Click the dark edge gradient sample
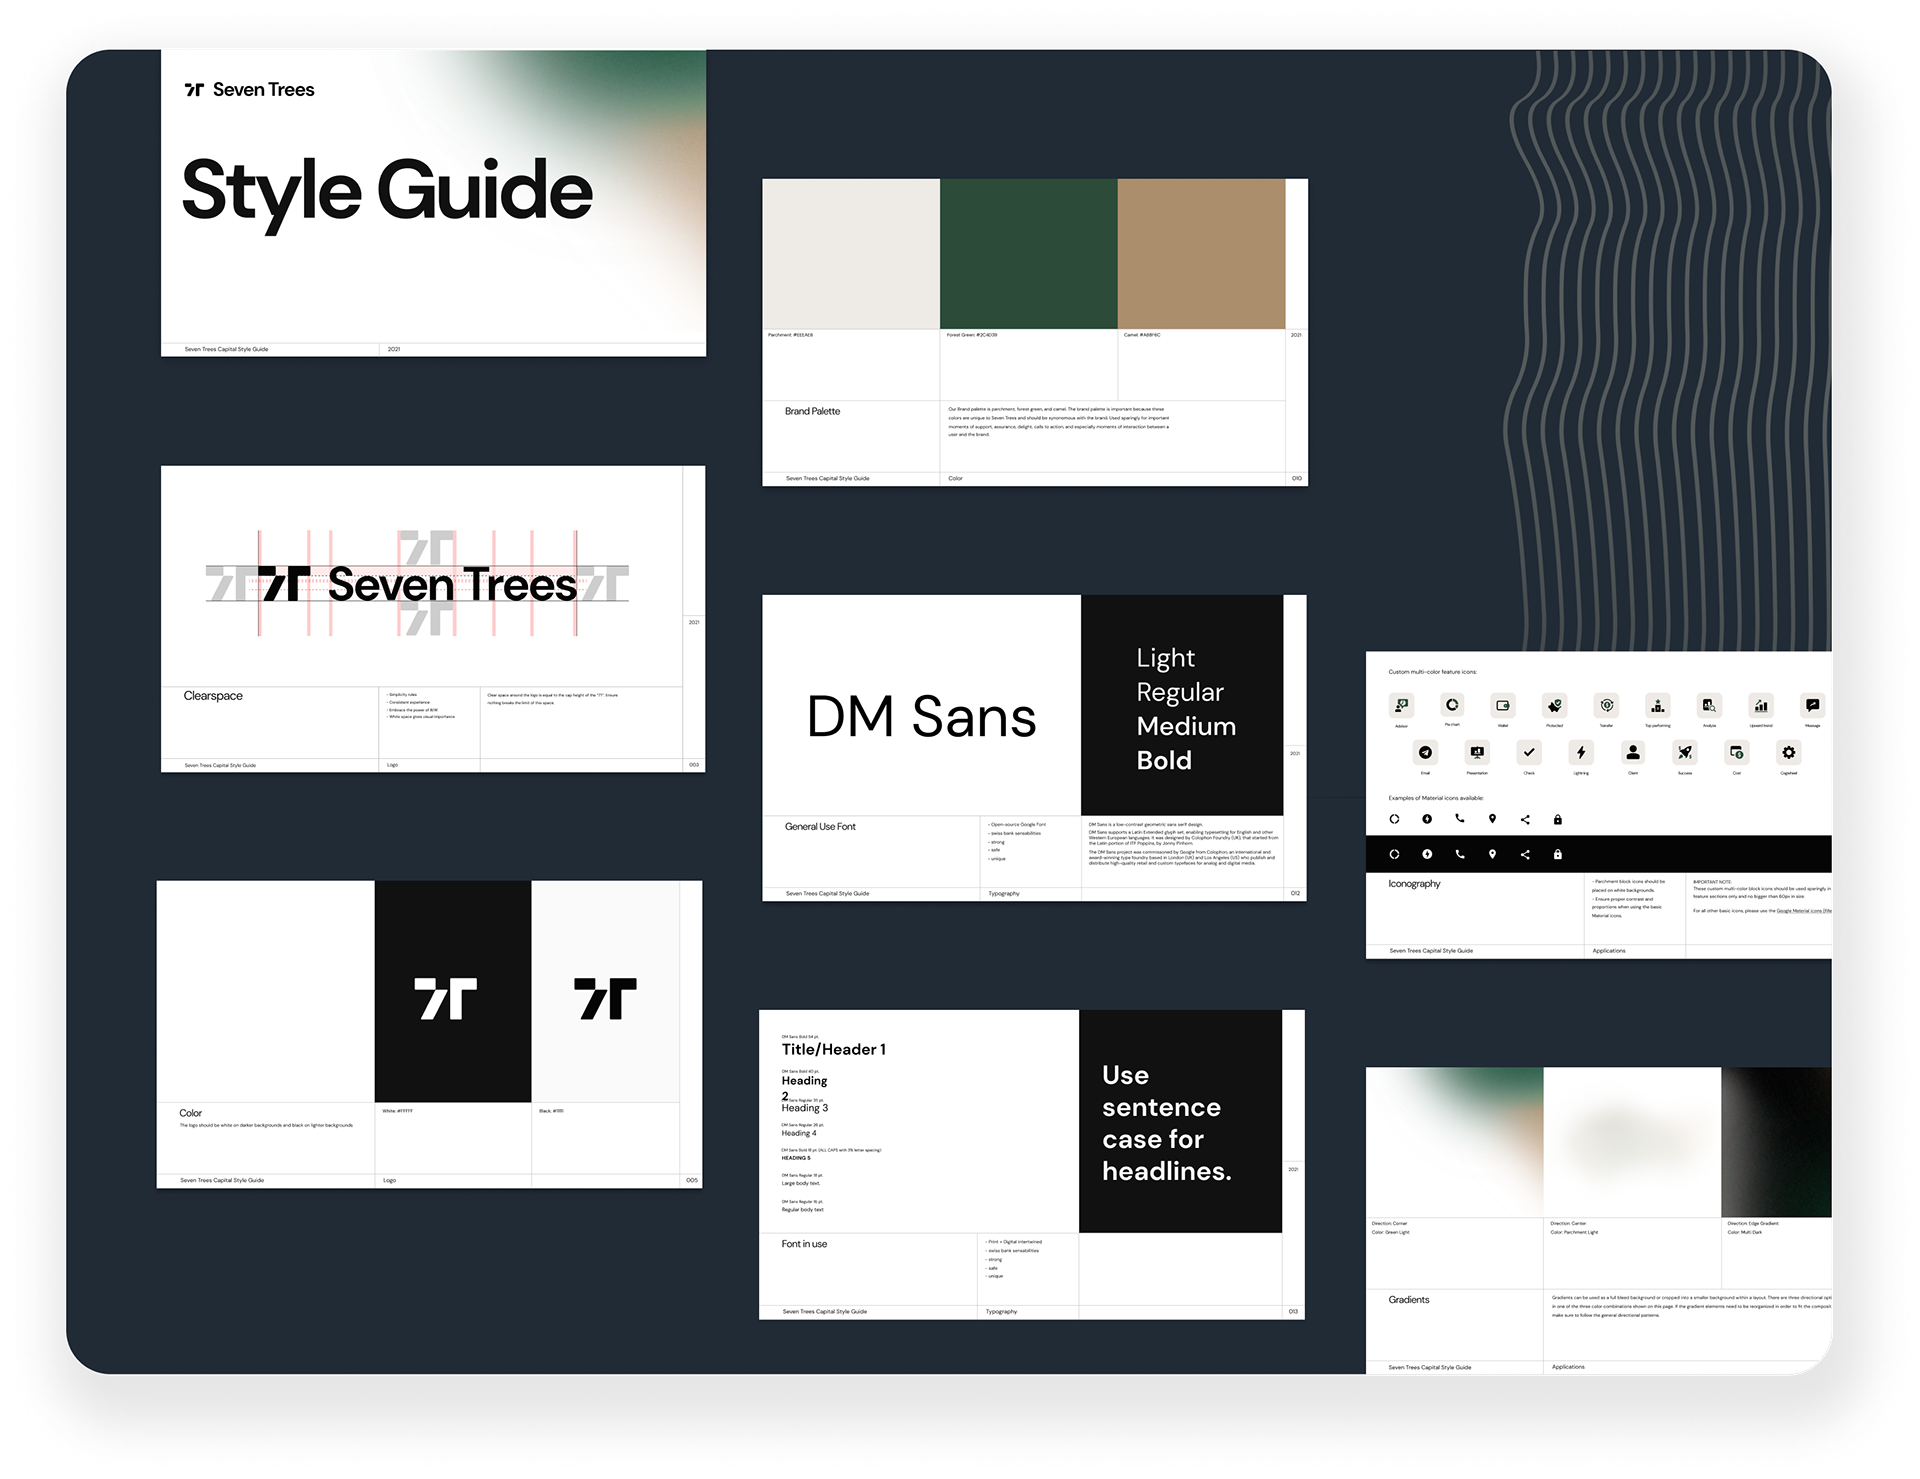Image resolution: width=1920 pixels, height=1479 pixels. [x=1776, y=1142]
